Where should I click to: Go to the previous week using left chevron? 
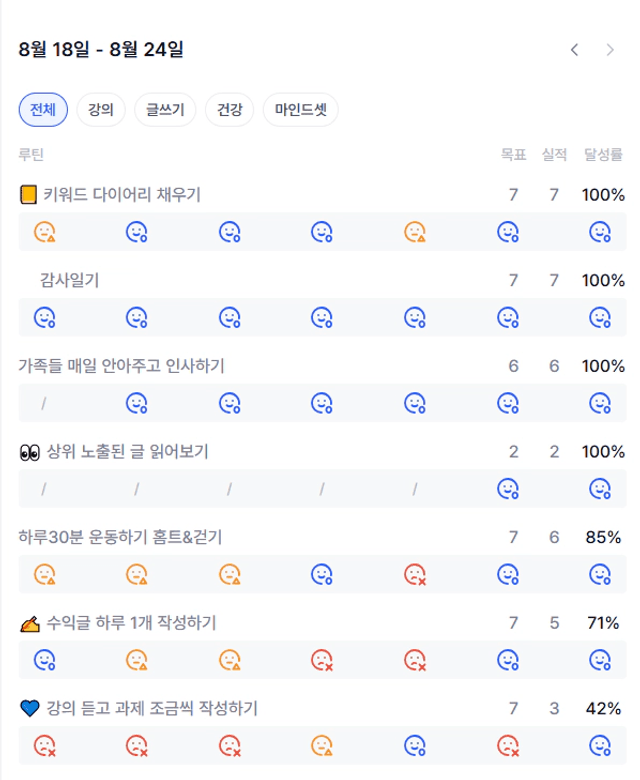(574, 50)
